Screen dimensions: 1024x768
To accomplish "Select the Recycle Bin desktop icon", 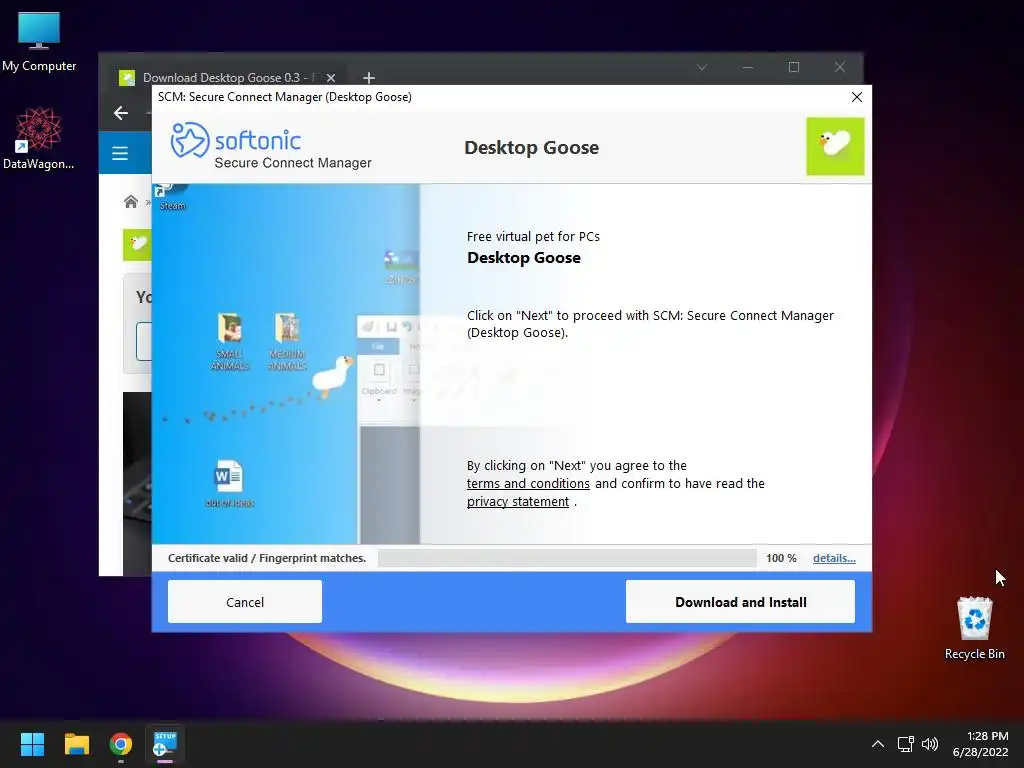I will pos(974,628).
